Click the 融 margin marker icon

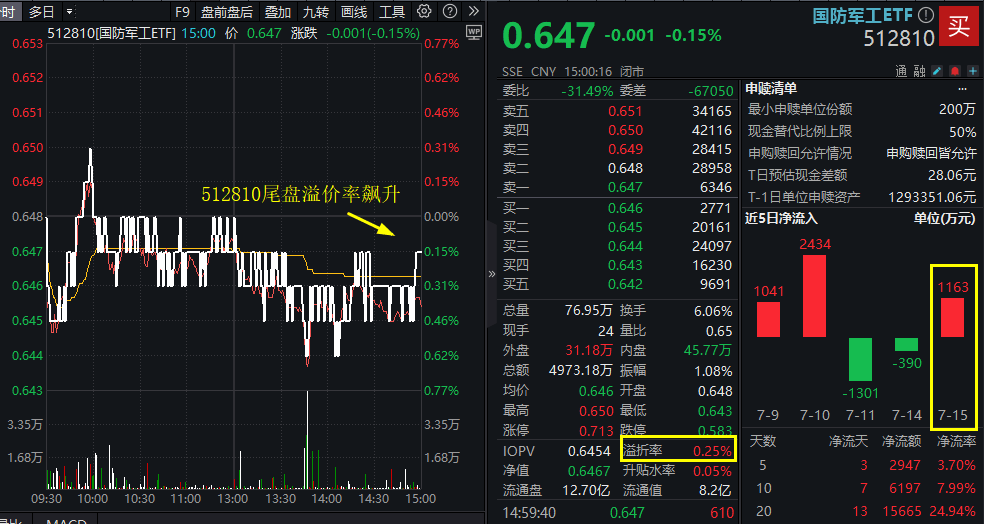click(919, 72)
